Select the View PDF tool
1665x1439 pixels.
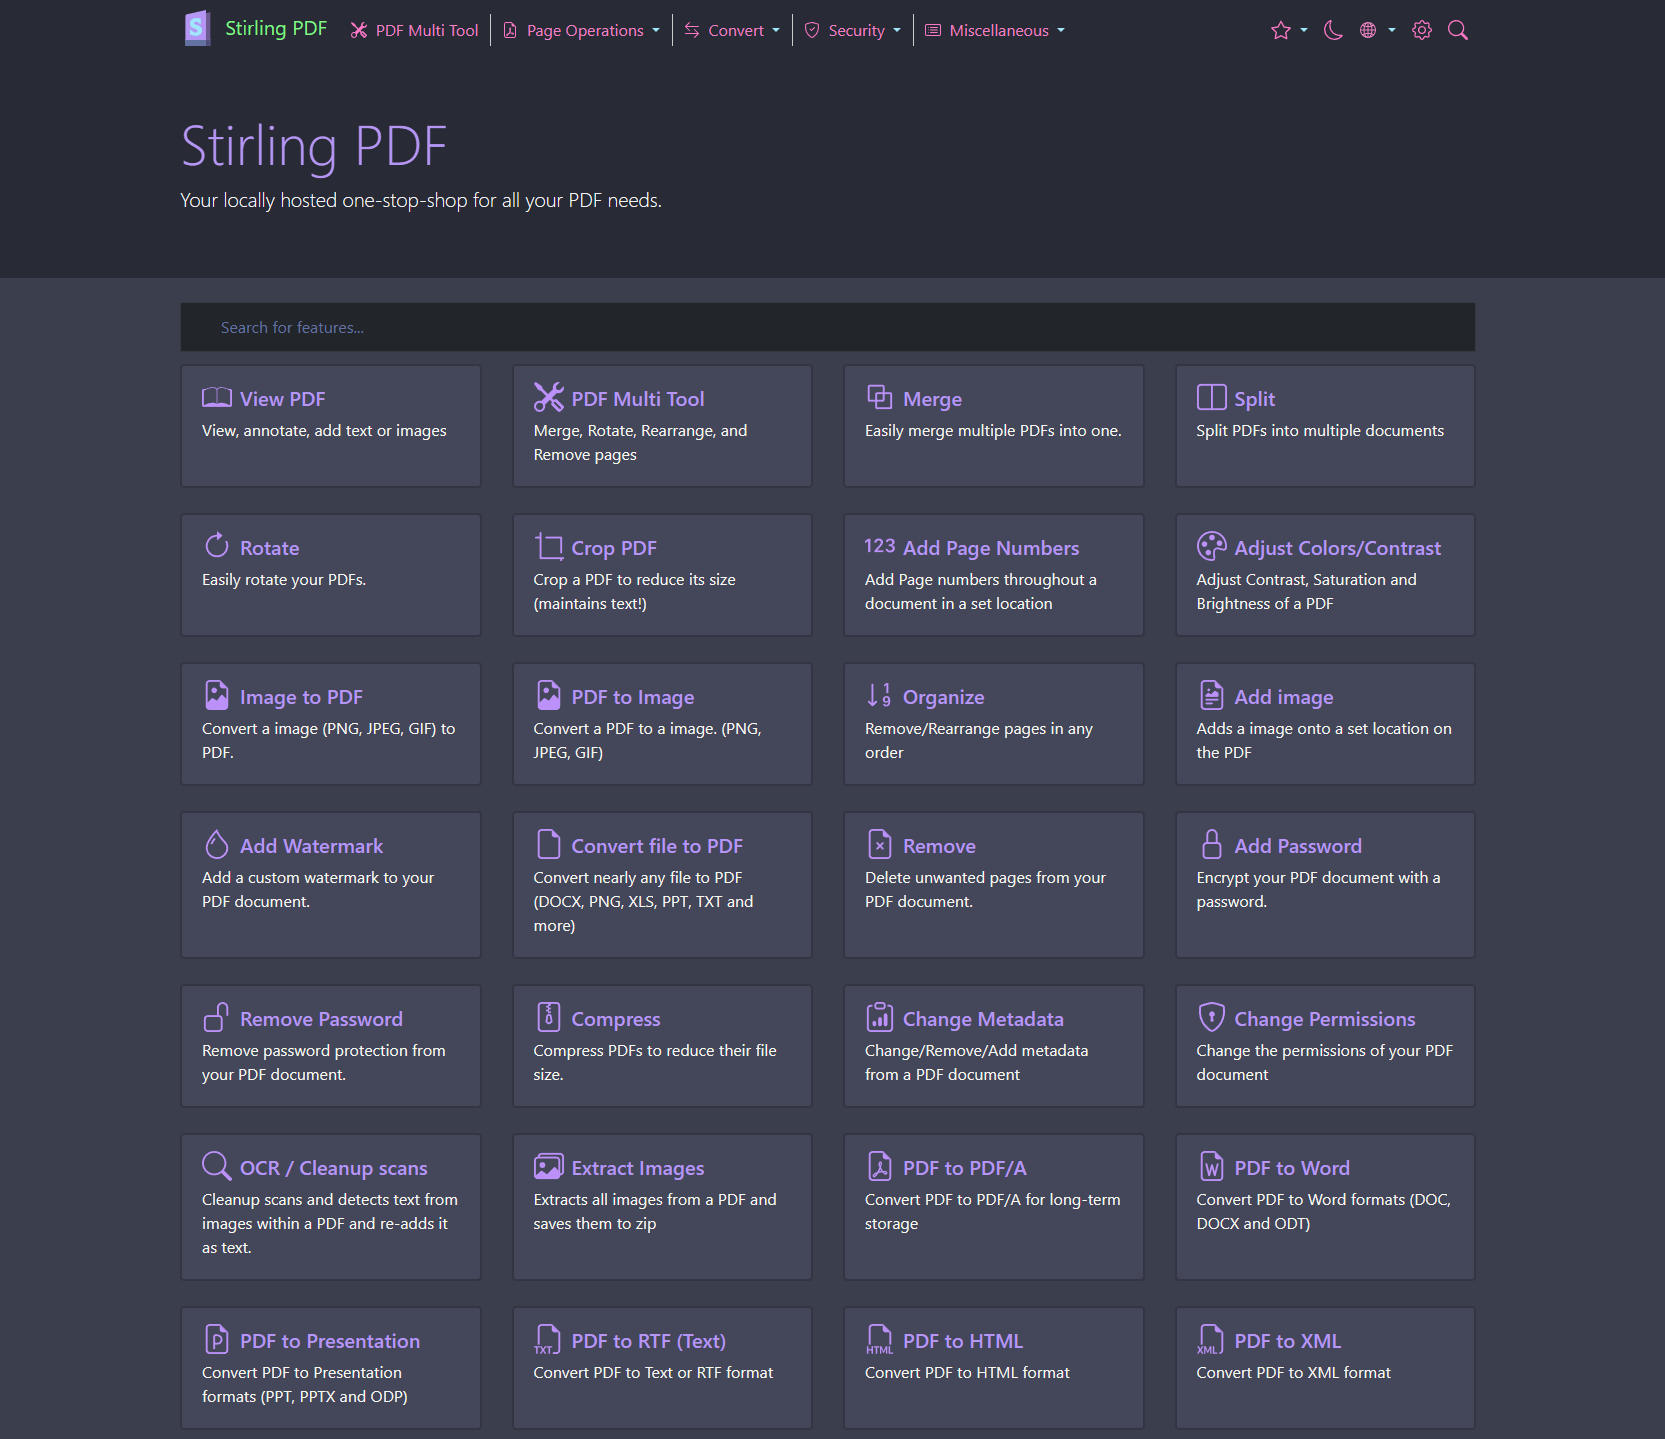coord(330,425)
